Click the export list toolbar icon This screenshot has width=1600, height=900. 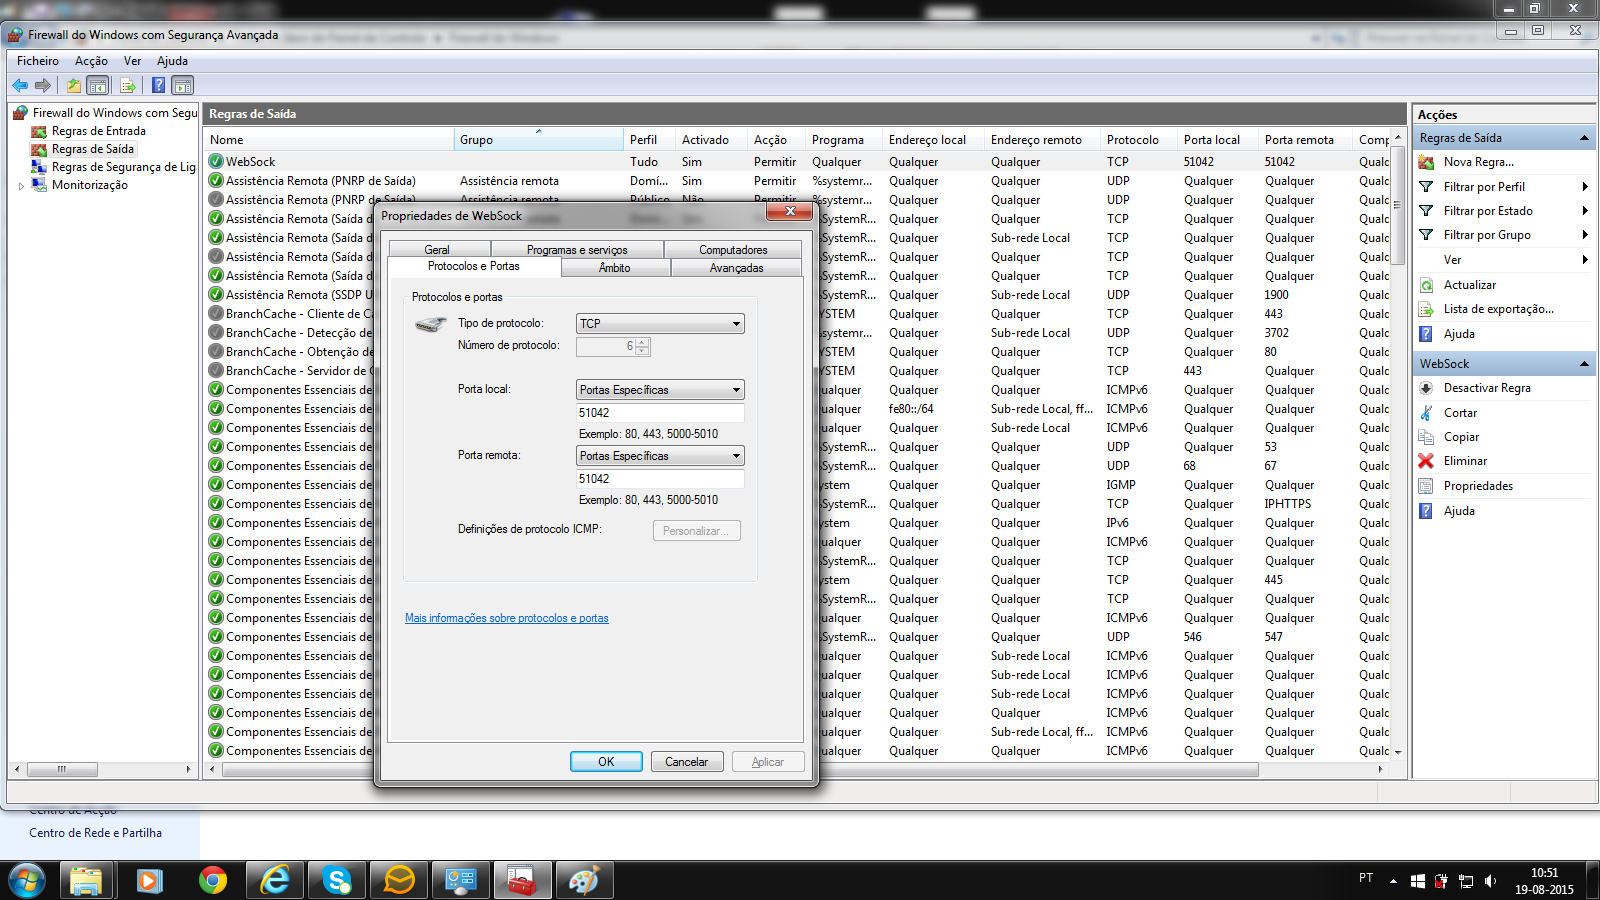tap(128, 86)
